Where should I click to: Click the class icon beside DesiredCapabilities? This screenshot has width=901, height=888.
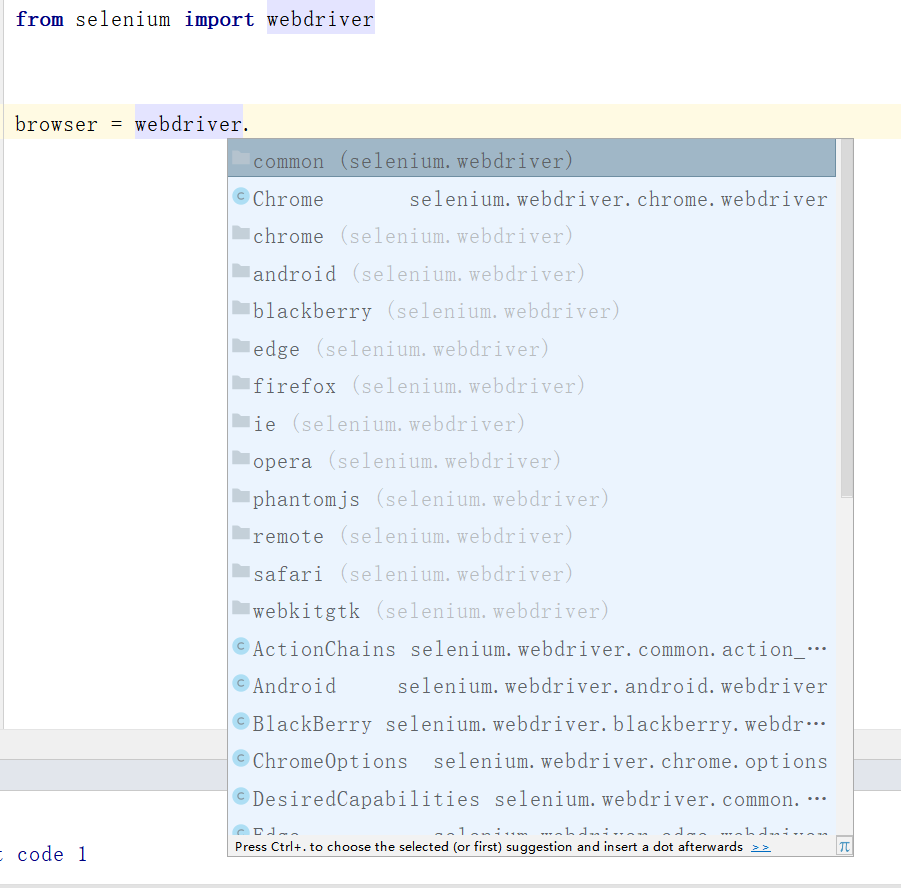pyautogui.click(x=241, y=796)
